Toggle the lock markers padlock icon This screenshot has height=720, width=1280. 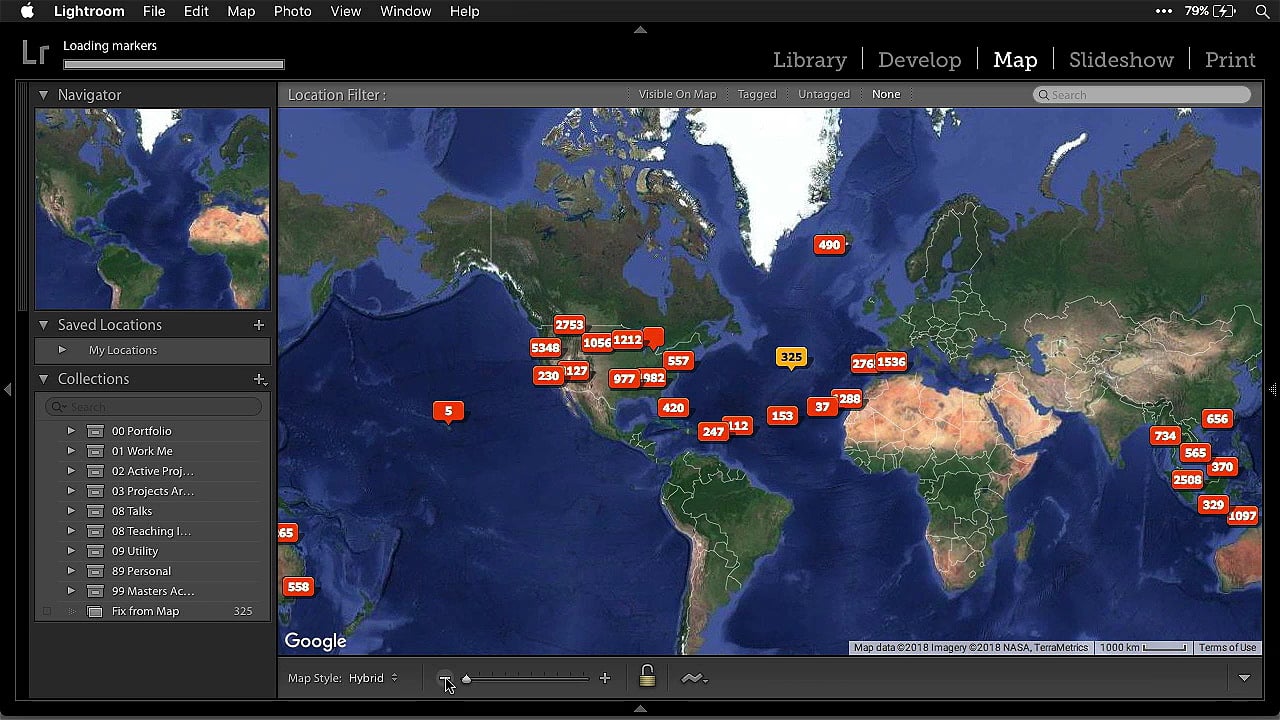pos(647,677)
